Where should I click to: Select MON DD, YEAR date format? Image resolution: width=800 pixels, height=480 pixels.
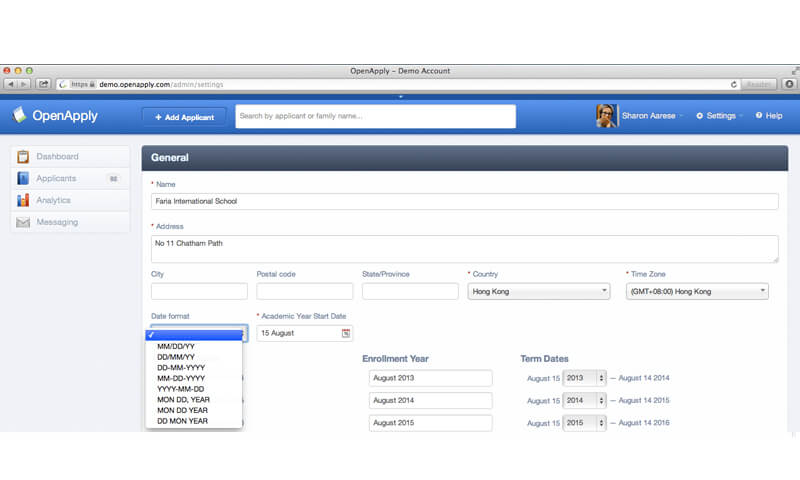point(194,400)
